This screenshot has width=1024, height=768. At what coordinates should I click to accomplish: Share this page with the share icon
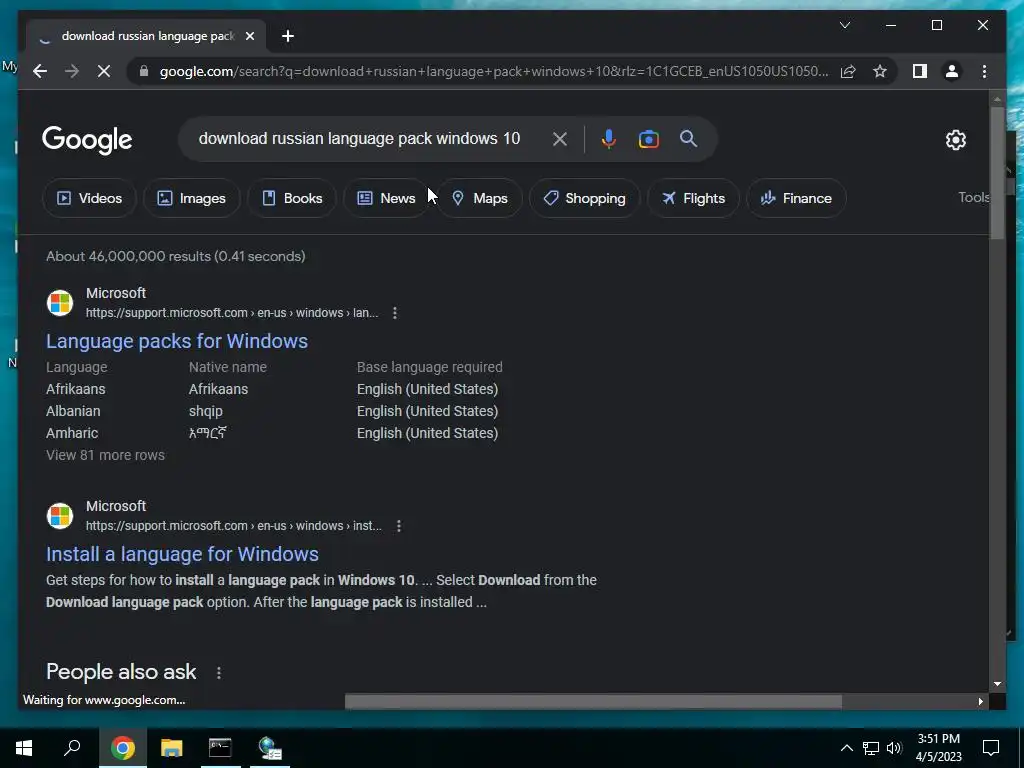pos(848,71)
